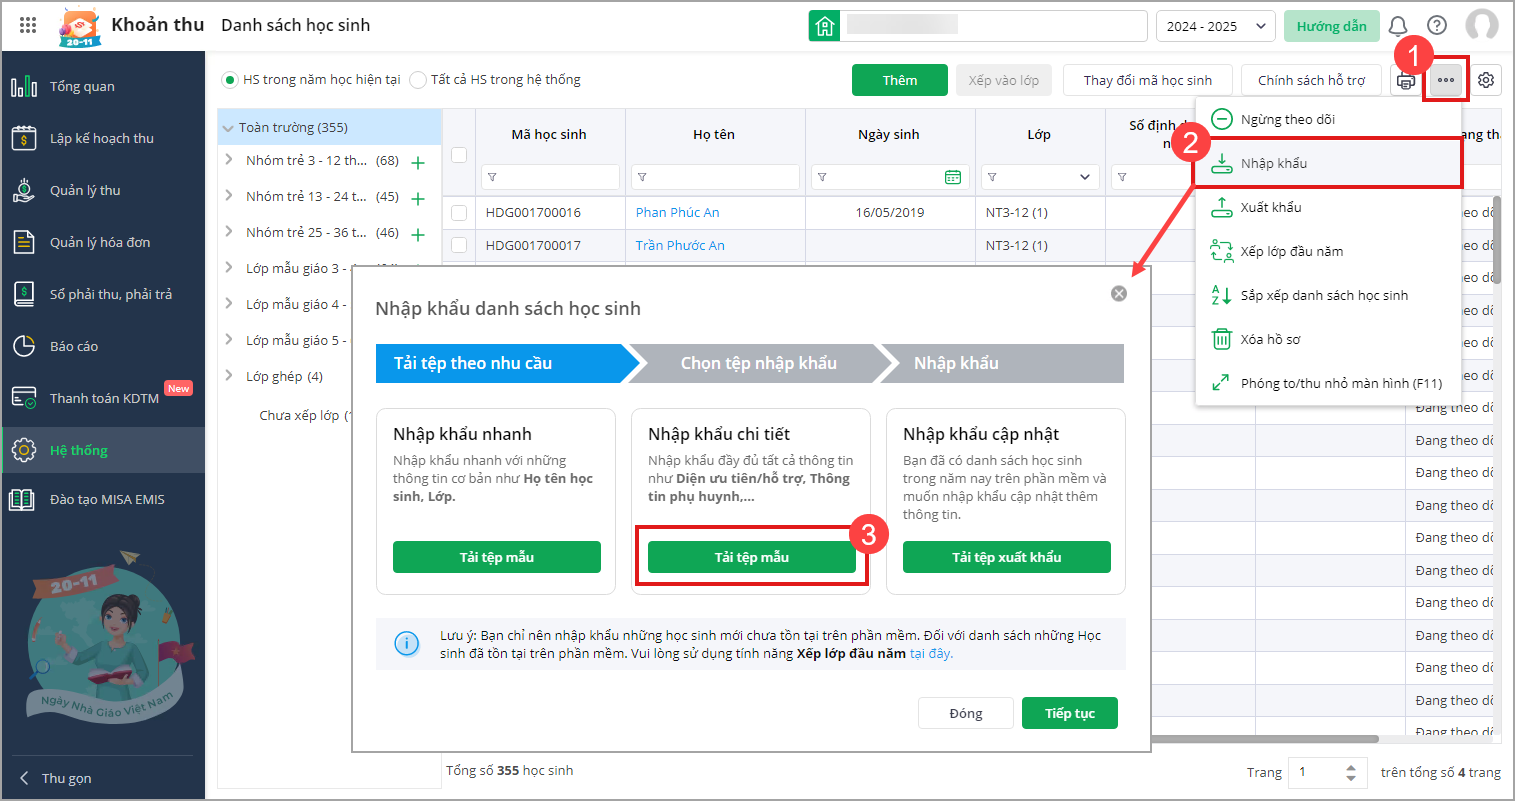Open the Lớp column filter dropdown
Image resolution: width=1515 pixels, height=801 pixels.
[1085, 177]
